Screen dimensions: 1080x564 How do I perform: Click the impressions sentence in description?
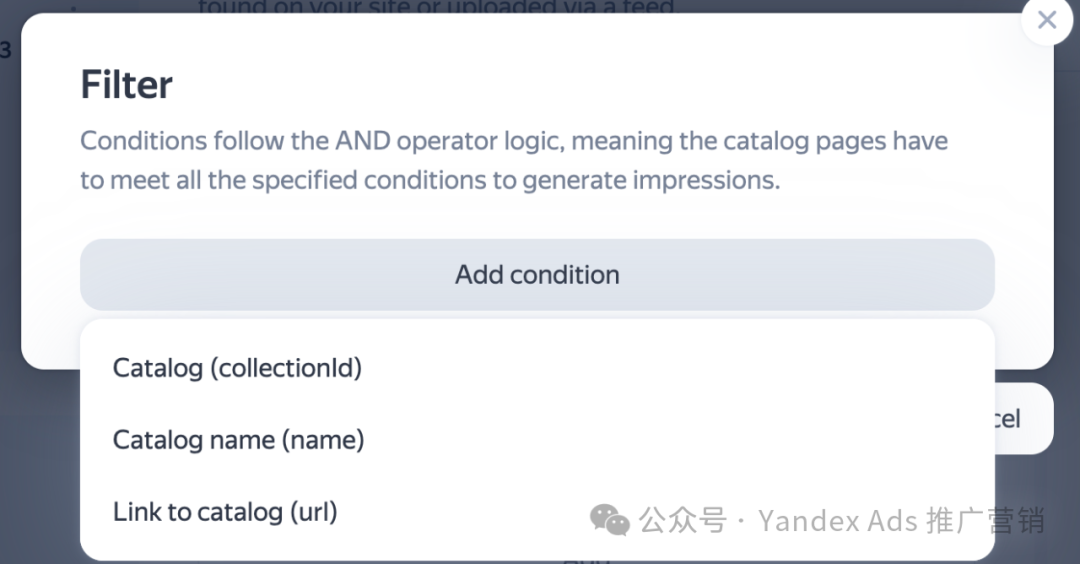point(430,180)
